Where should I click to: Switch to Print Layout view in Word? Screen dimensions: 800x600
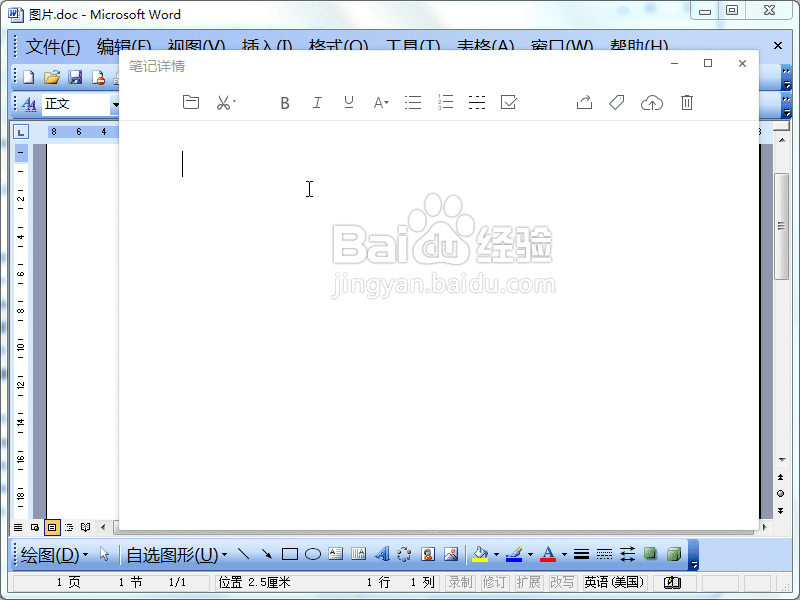52,527
